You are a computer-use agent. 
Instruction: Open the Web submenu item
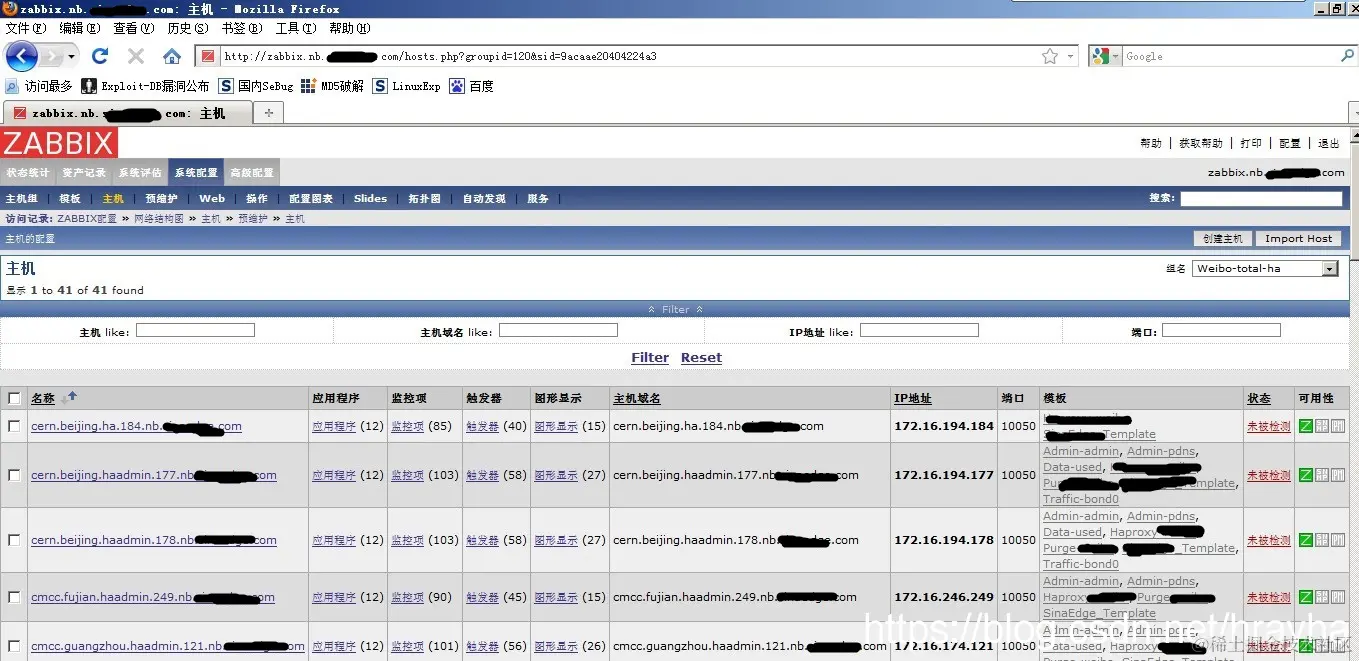click(212, 198)
